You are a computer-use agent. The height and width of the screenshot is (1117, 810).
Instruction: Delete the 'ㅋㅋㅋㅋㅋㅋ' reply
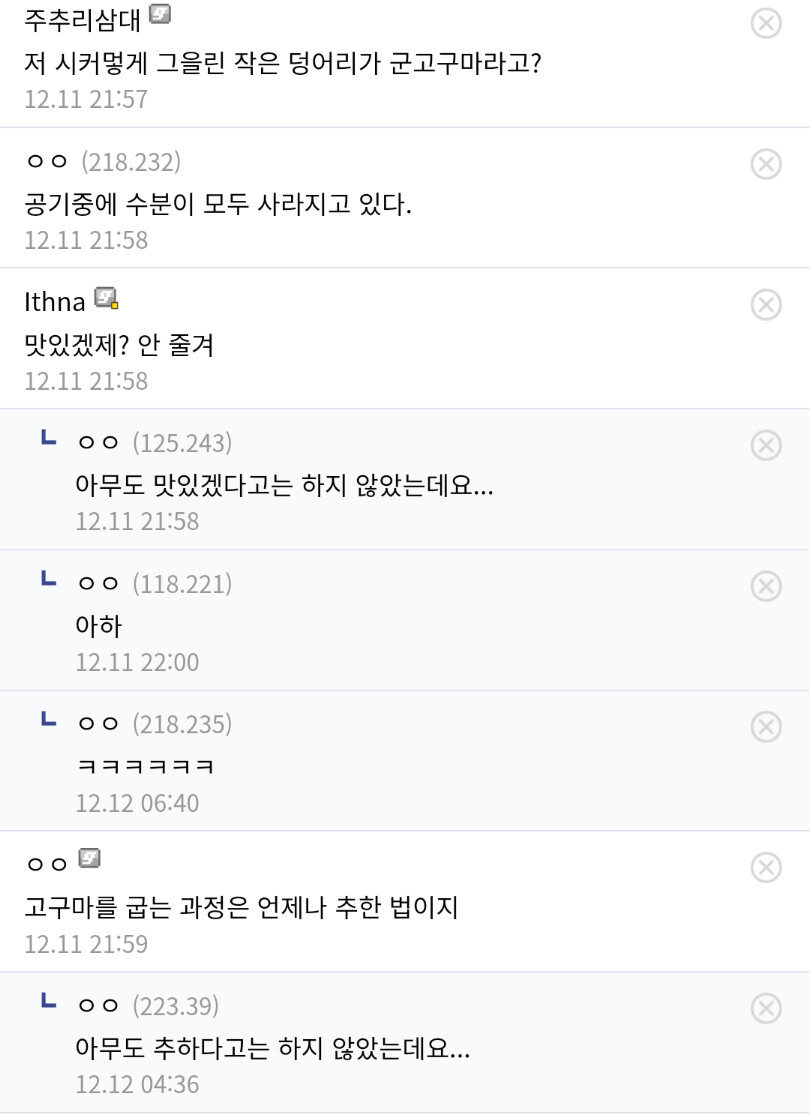(765, 726)
